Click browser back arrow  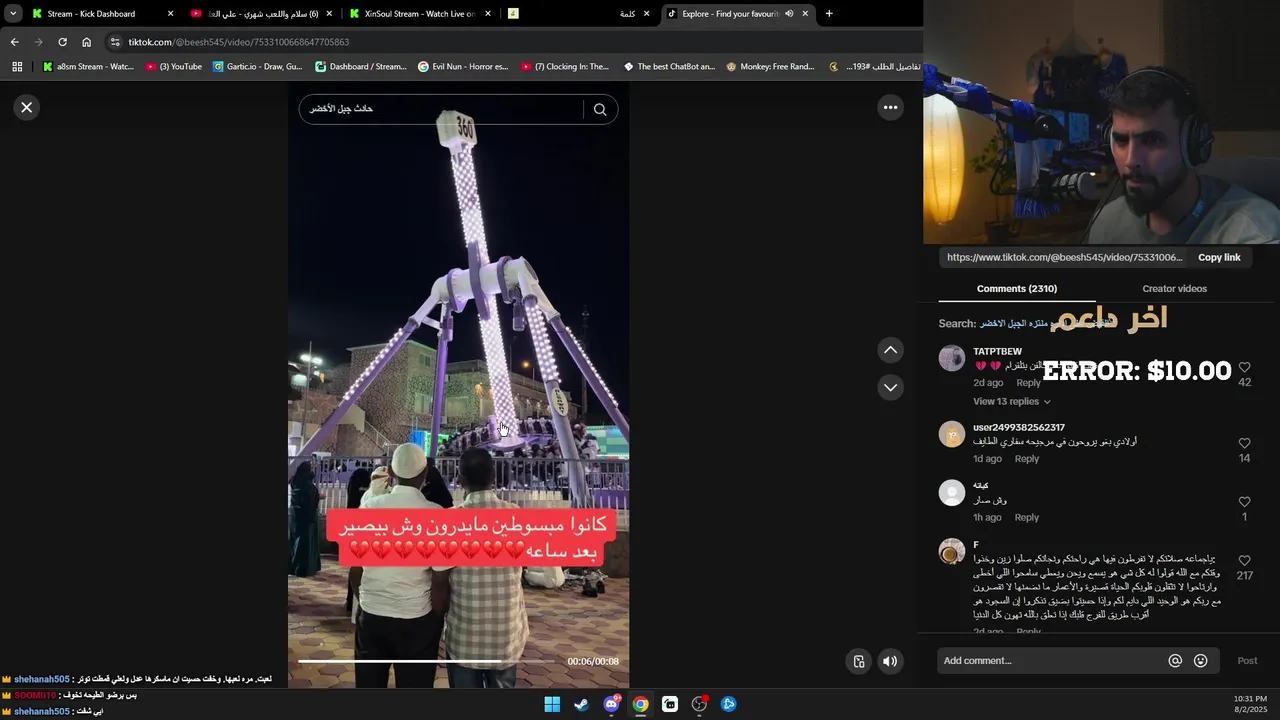click(14, 42)
